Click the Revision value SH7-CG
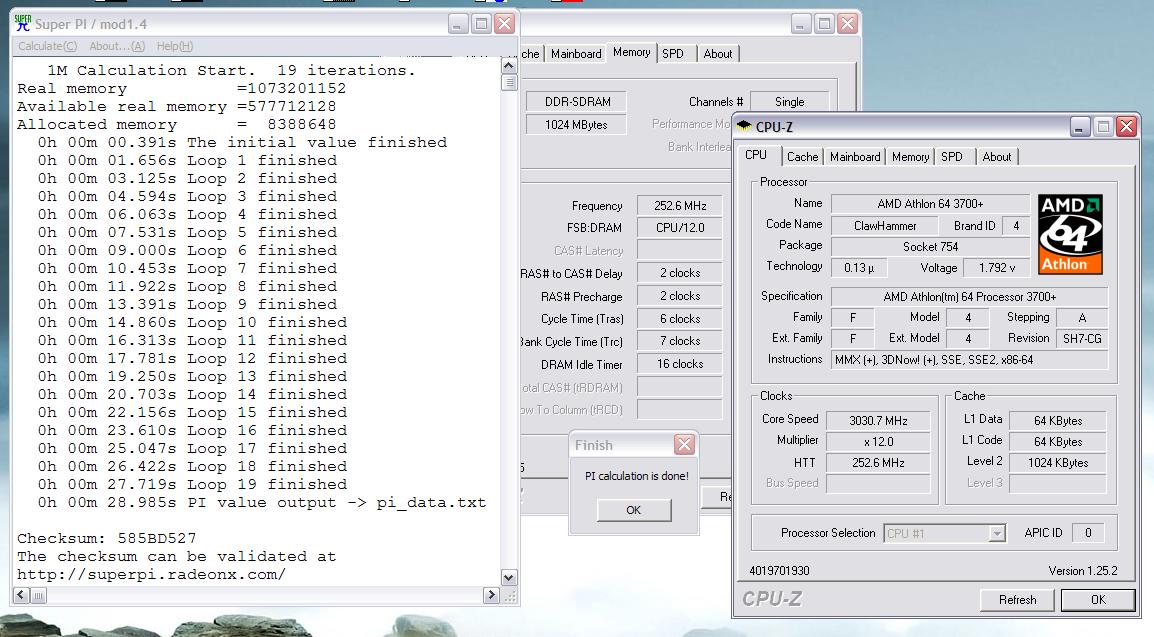1154x637 pixels. [x=1082, y=338]
